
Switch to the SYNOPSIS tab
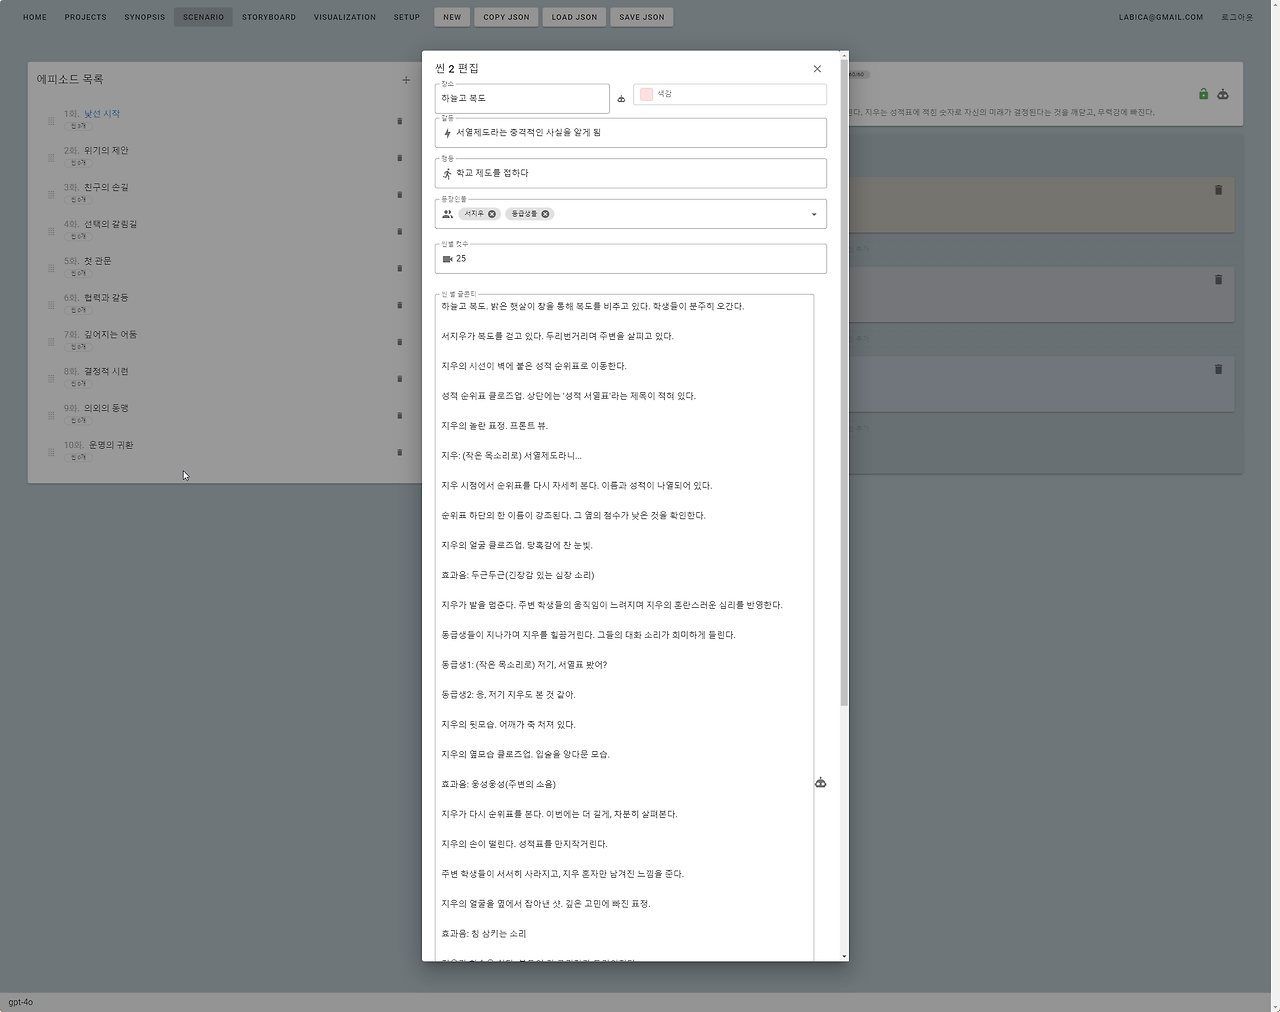tap(145, 17)
